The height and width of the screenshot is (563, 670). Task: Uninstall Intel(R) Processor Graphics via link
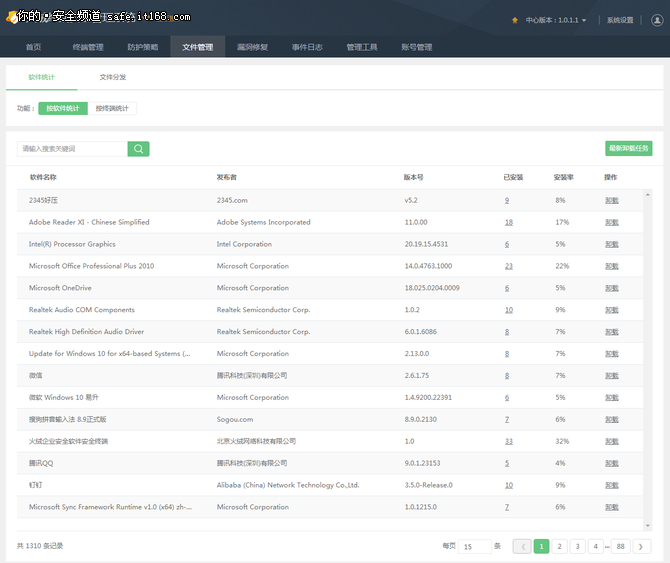pos(612,244)
